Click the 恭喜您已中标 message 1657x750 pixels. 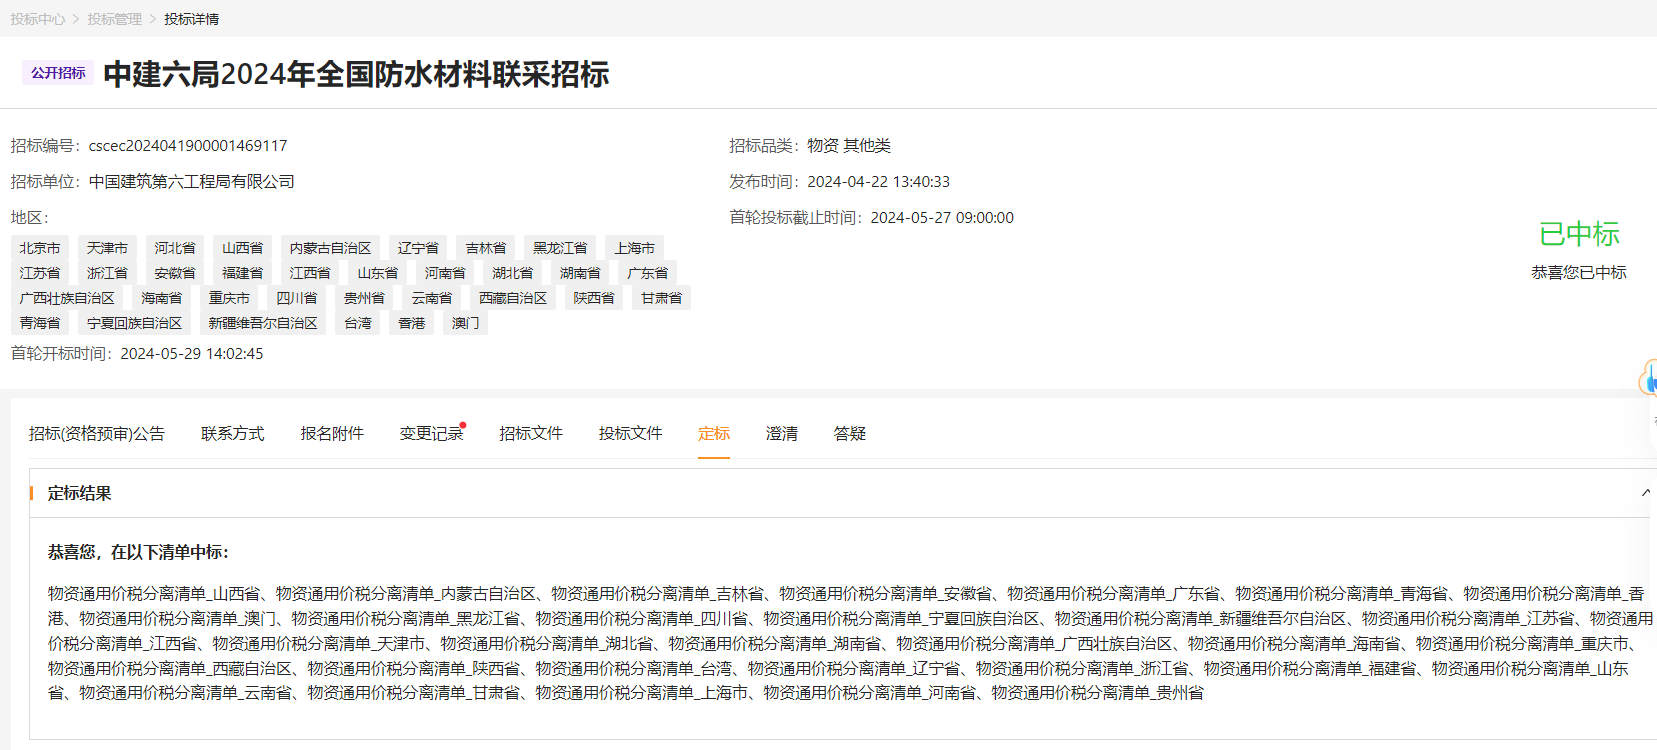click(1579, 272)
